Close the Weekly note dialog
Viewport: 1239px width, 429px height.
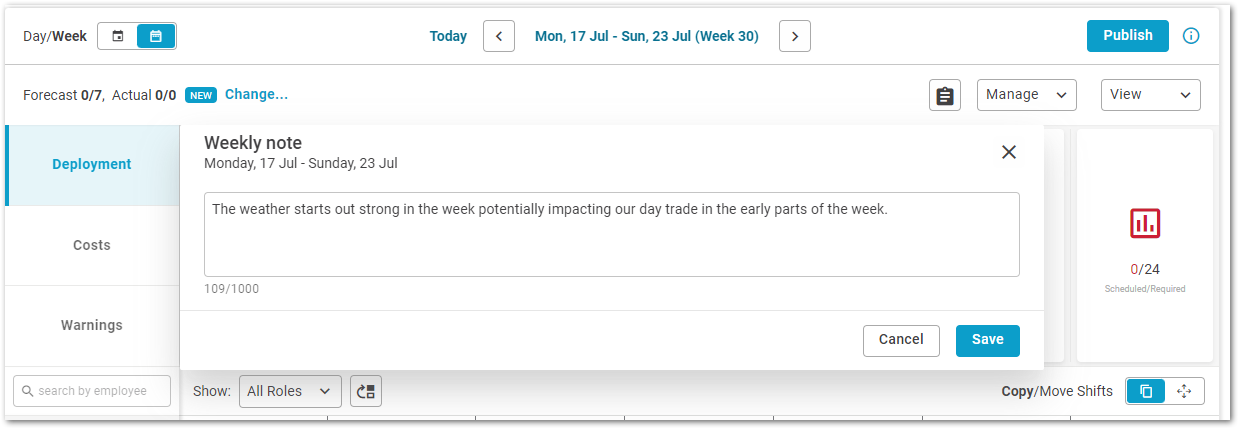click(1009, 152)
